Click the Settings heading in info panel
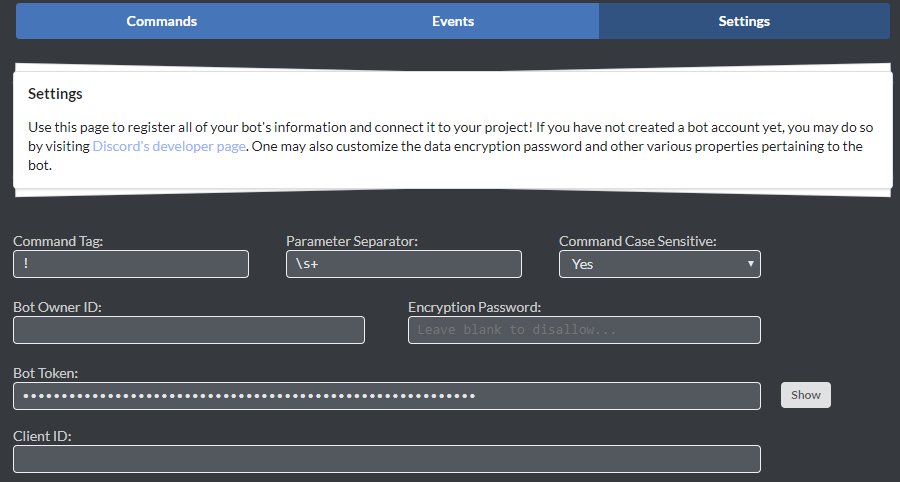The width and height of the screenshot is (900, 482). tap(55, 94)
